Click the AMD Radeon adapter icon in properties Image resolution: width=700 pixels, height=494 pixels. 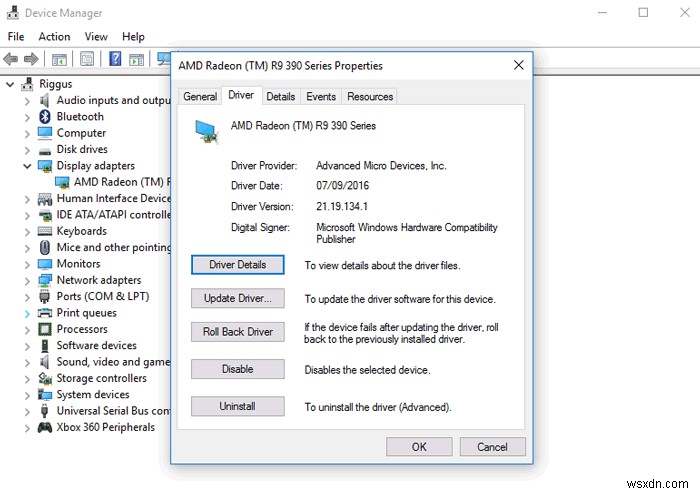point(206,132)
